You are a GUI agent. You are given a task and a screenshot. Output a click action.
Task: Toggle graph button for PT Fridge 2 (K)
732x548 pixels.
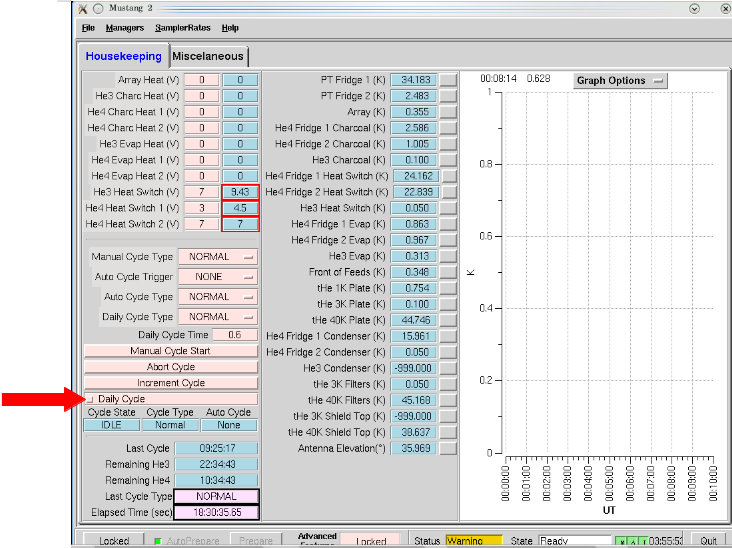pyautogui.click(x=448, y=96)
